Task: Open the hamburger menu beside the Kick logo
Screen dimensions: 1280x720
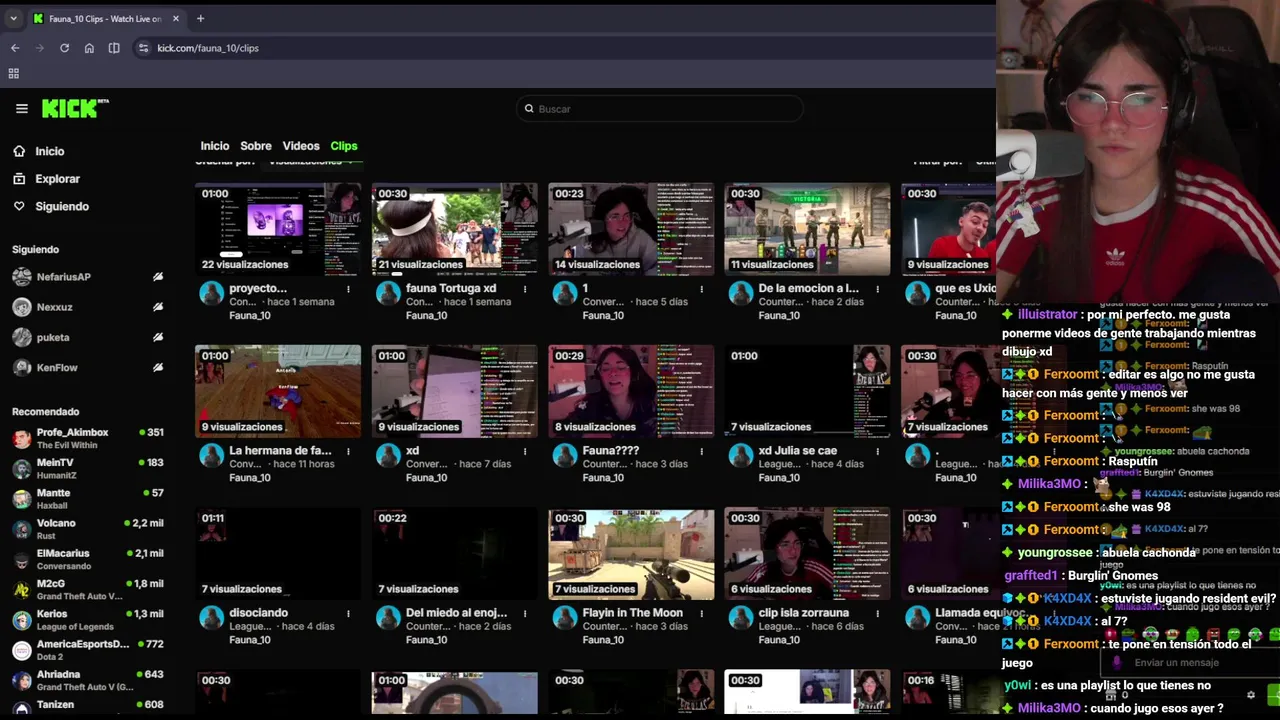Action: point(21,109)
